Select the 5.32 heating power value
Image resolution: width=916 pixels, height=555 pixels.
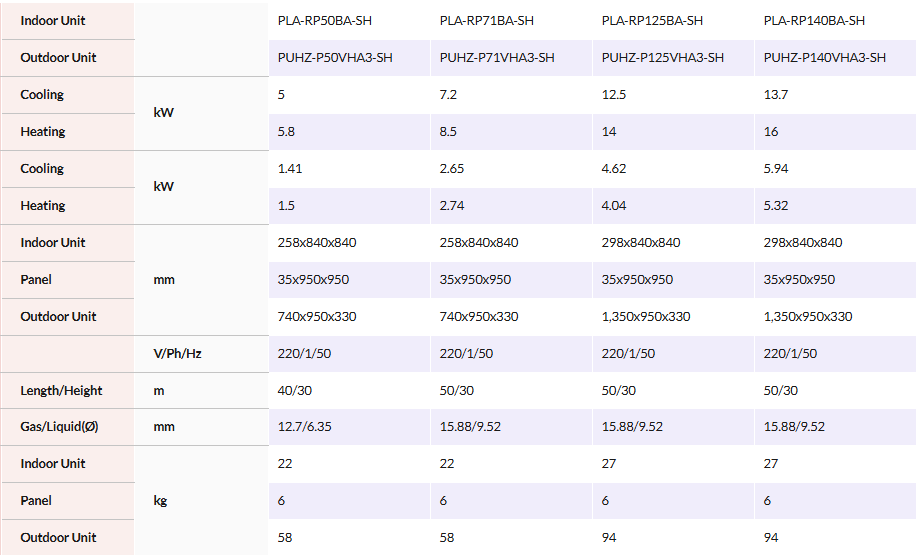click(776, 206)
